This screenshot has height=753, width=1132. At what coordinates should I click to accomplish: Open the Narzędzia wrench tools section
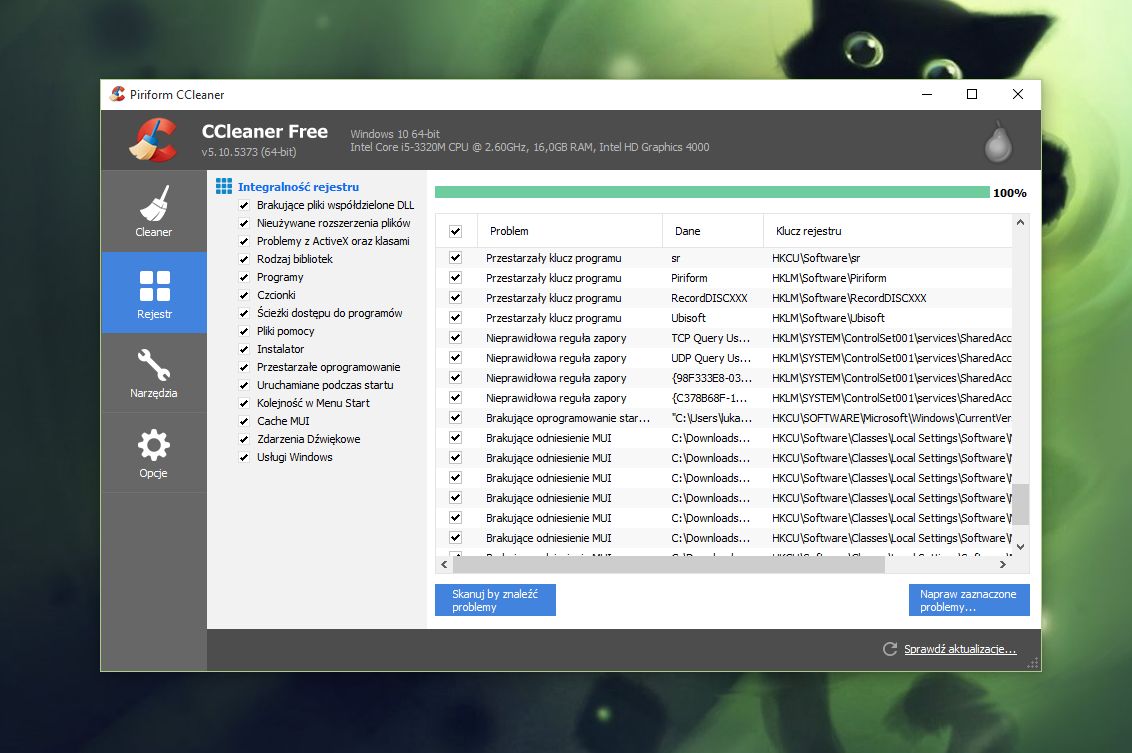click(154, 373)
